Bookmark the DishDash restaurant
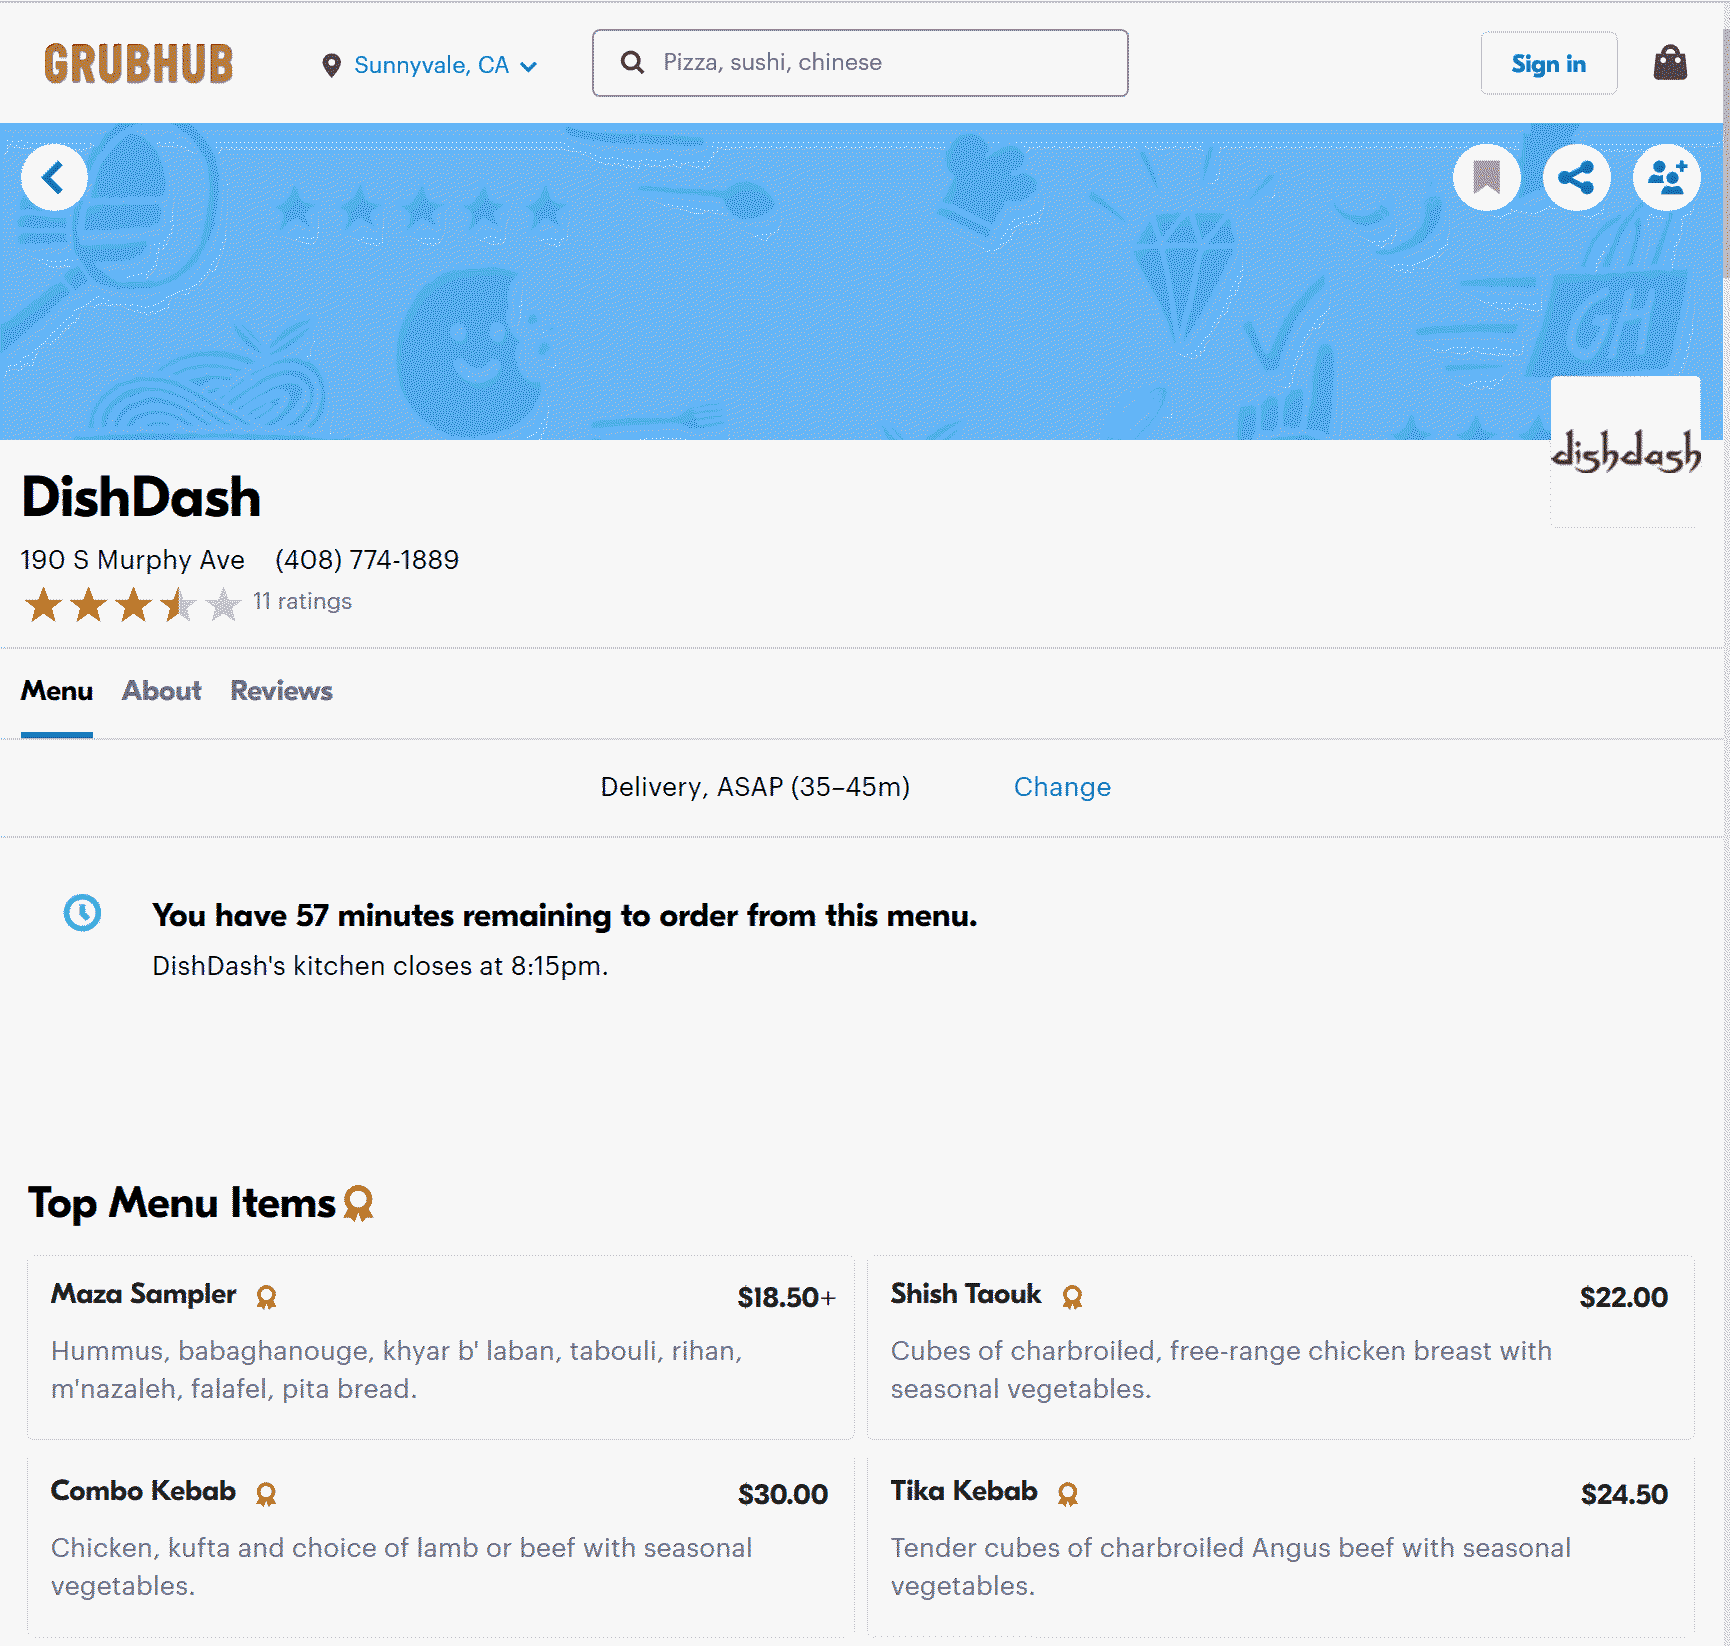Screen dimensions: 1730x1646 (1486, 178)
